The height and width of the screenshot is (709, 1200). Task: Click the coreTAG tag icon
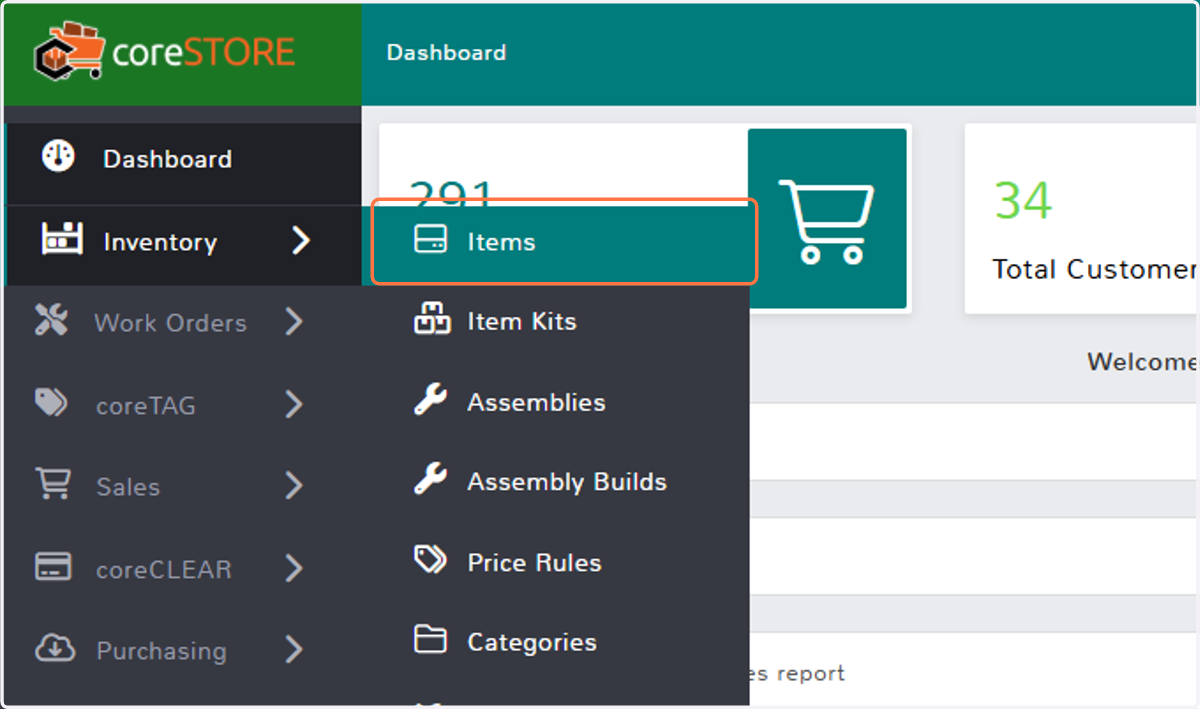pyautogui.click(x=51, y=403)
